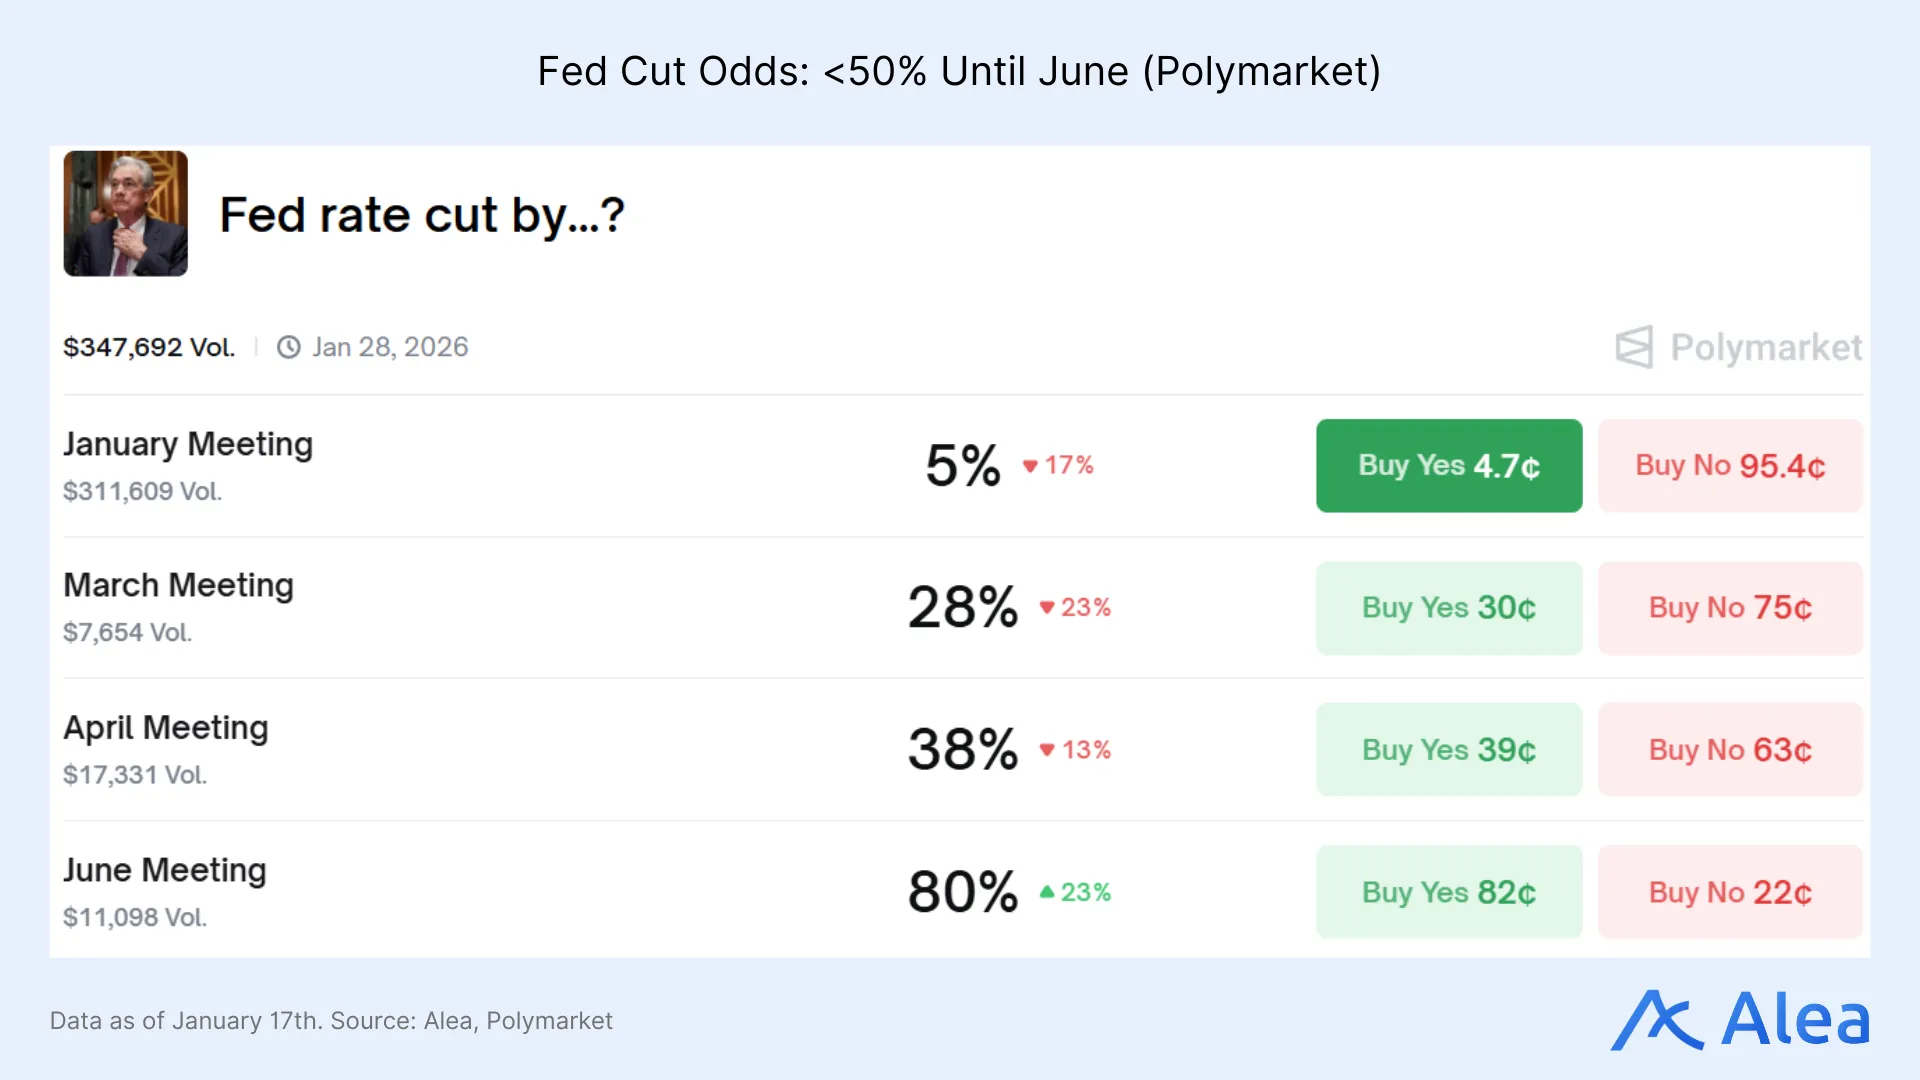Screen dimensions: 1920x1080
Task: Buy No at 22¢ for June Meeting
Action: click(1729, 892)
